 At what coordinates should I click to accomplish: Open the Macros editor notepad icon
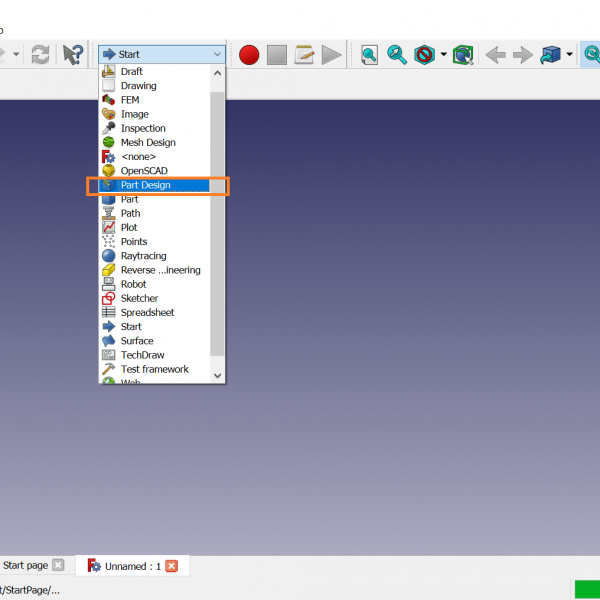(304, 54)
